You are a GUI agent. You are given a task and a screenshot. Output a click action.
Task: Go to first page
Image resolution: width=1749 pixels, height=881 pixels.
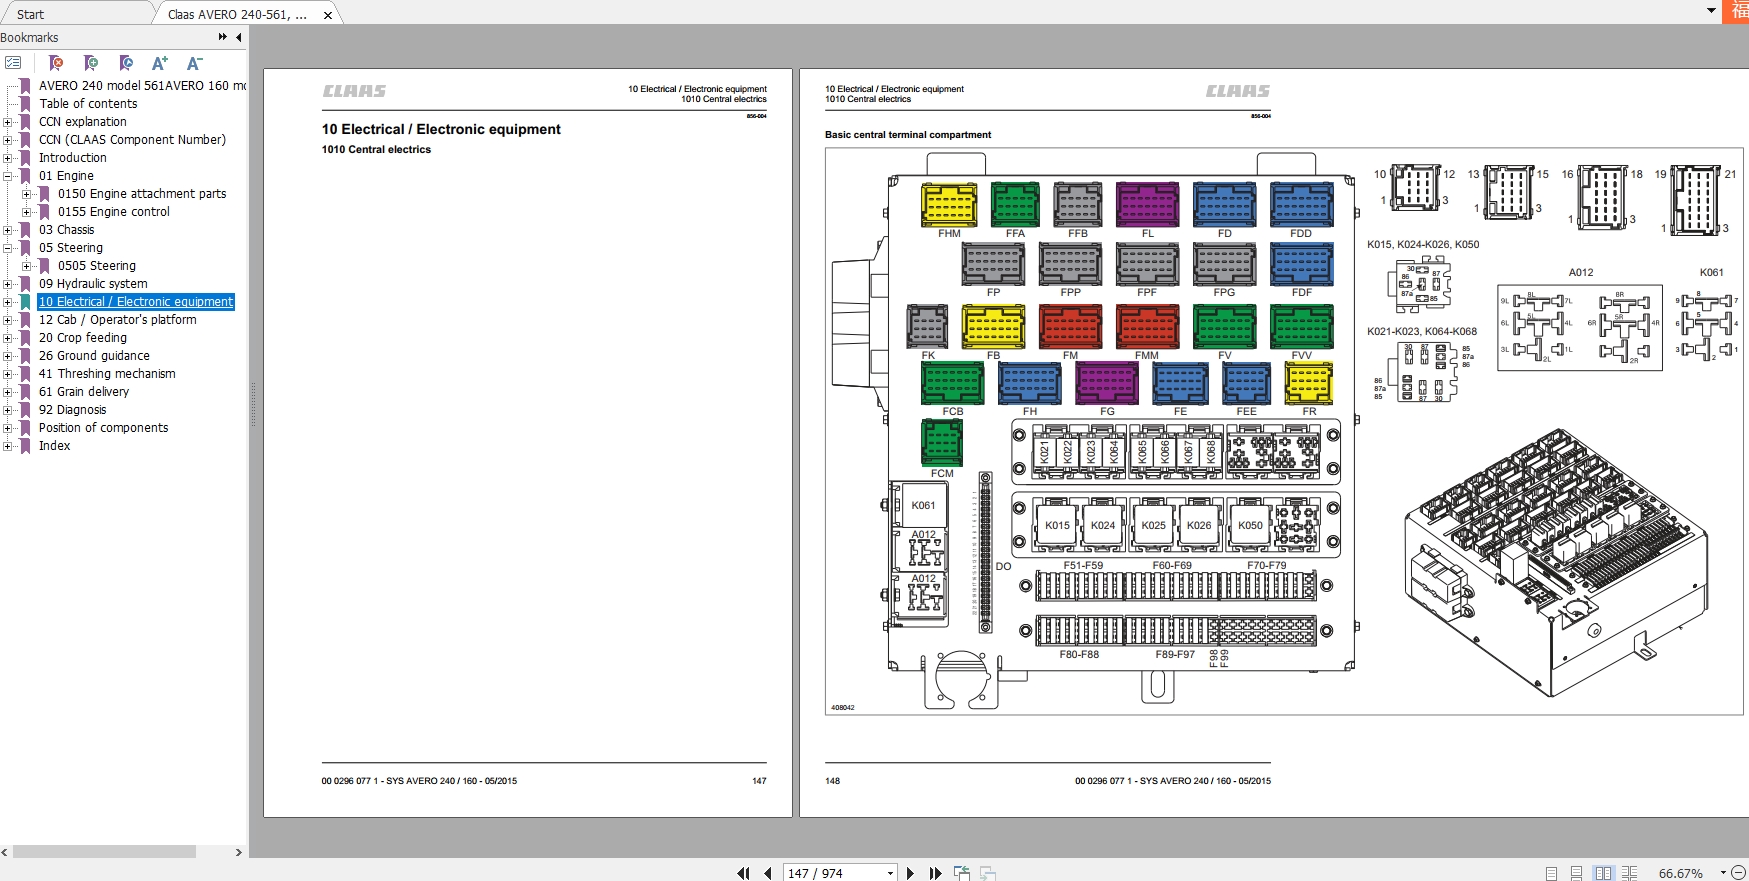pyautogui.click(x=743, y=873)
